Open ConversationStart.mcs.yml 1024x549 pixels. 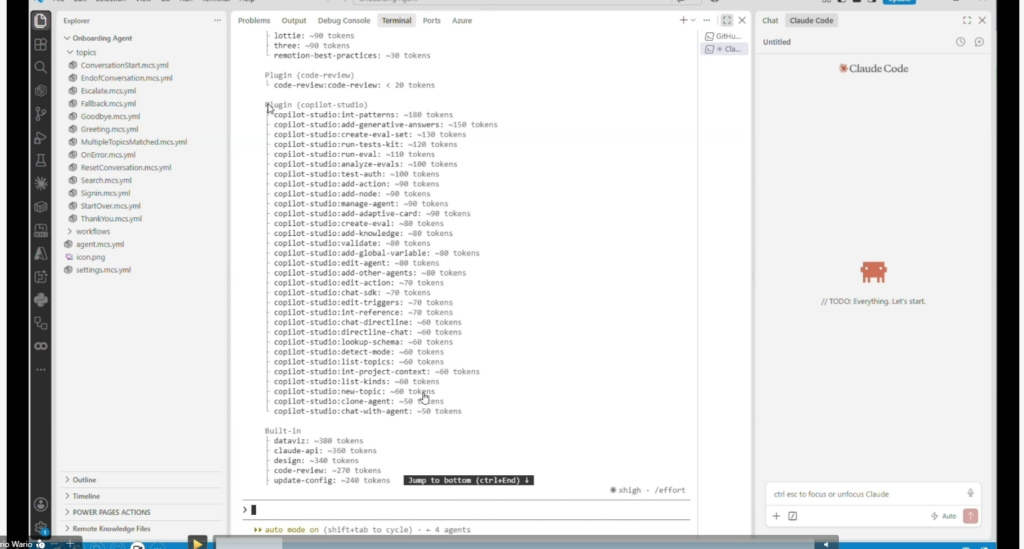(x=124, y=65)
